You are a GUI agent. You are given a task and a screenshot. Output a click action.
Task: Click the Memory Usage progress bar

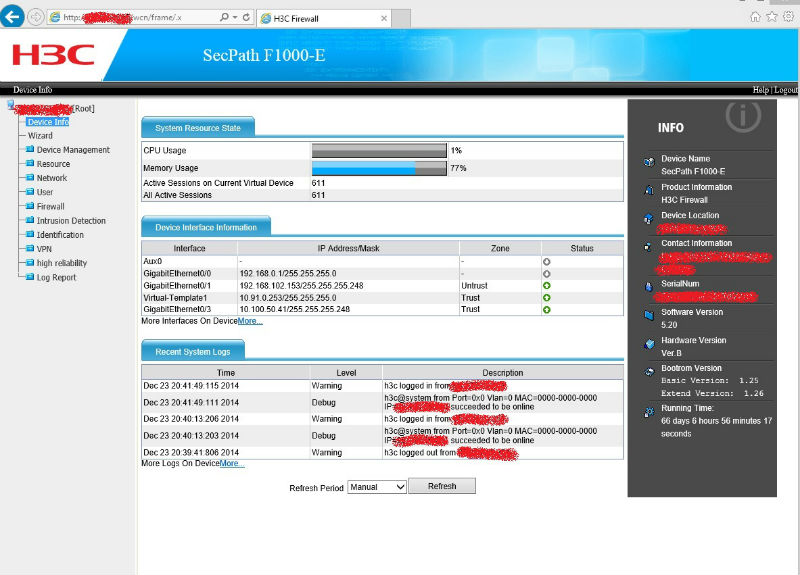(x=379, y=168)
